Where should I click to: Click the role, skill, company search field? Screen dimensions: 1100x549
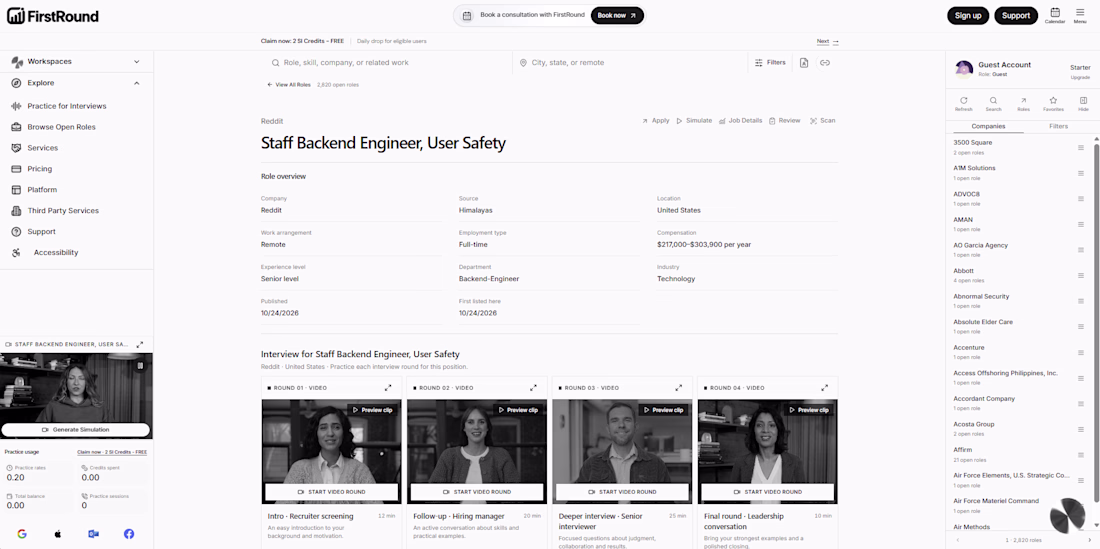coord(389,62)
